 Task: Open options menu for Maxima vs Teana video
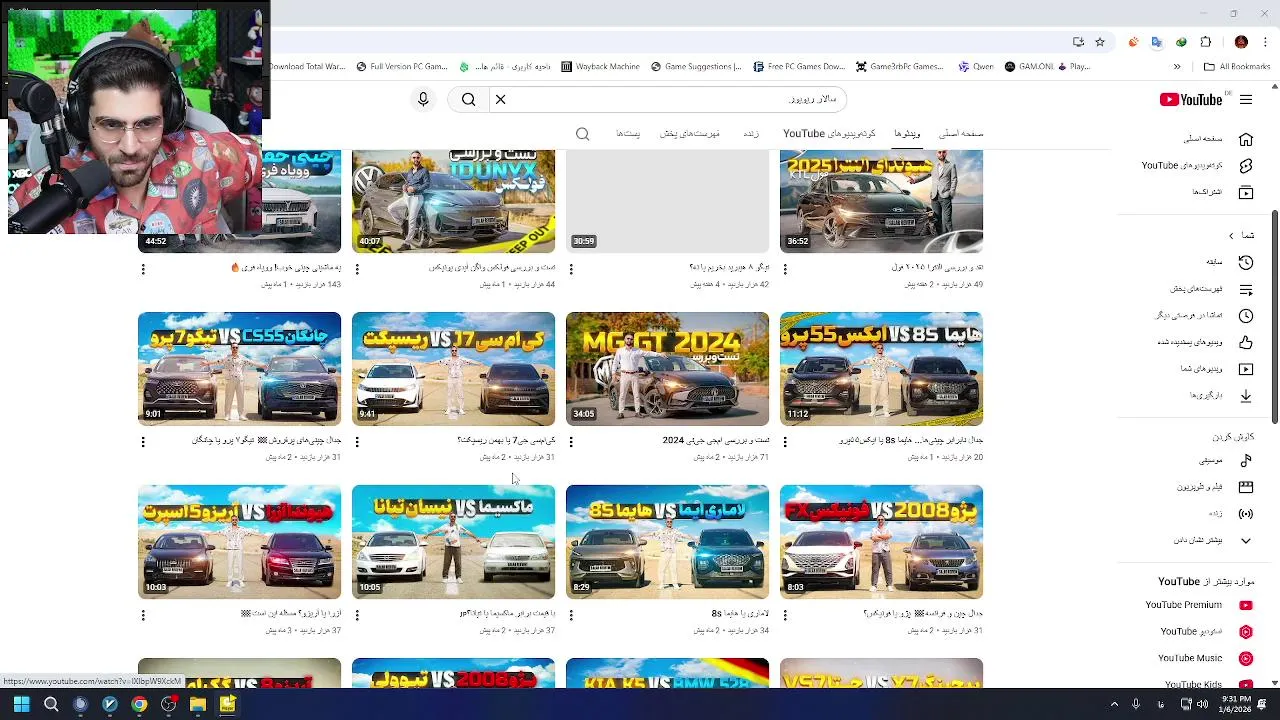(357, 615)
